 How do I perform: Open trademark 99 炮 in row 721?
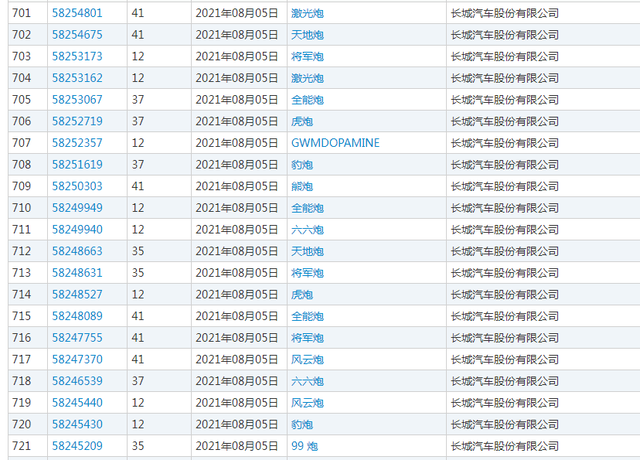pos(304,446)
